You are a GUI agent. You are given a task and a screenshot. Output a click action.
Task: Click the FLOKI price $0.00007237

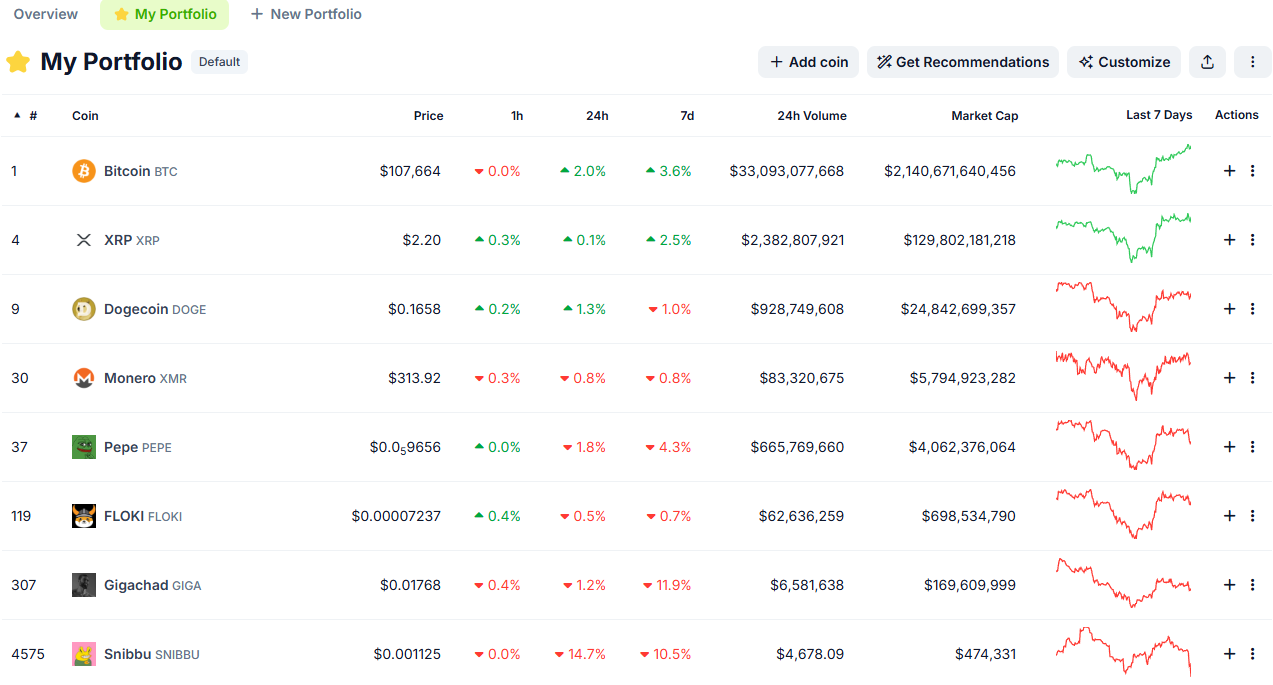(x=396, y=516)
